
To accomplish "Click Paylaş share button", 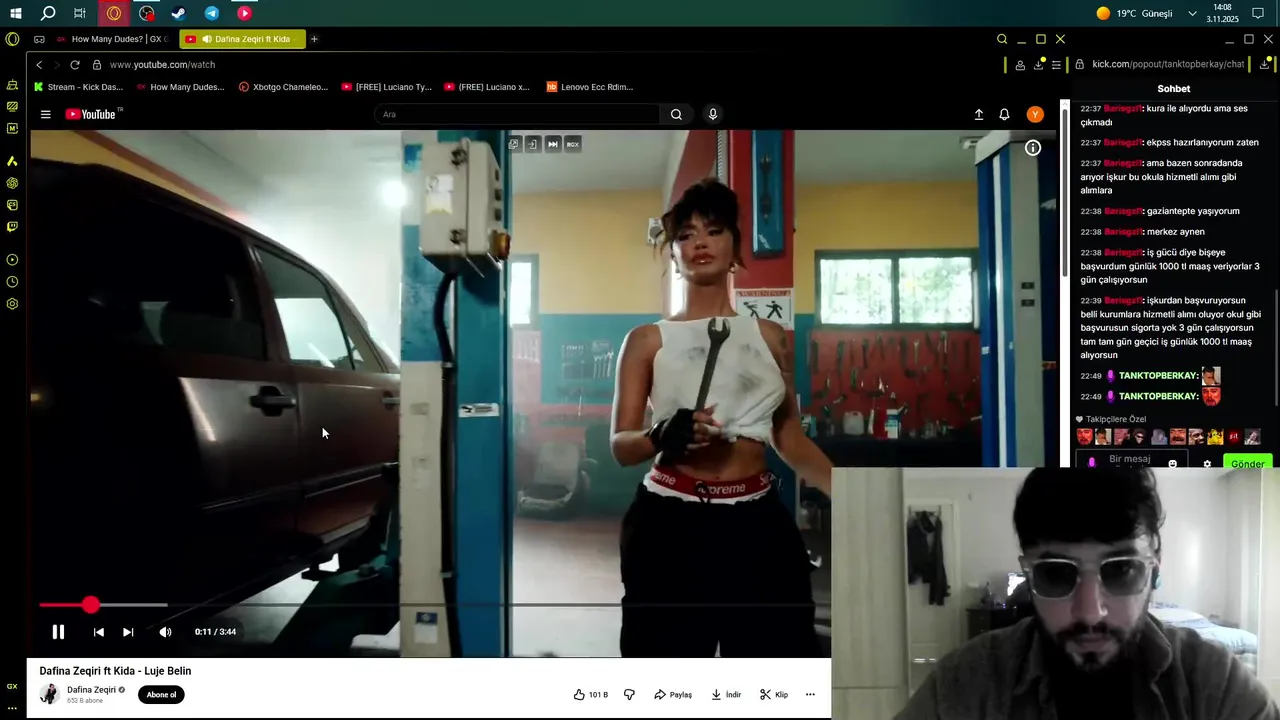I will point(673,695).
